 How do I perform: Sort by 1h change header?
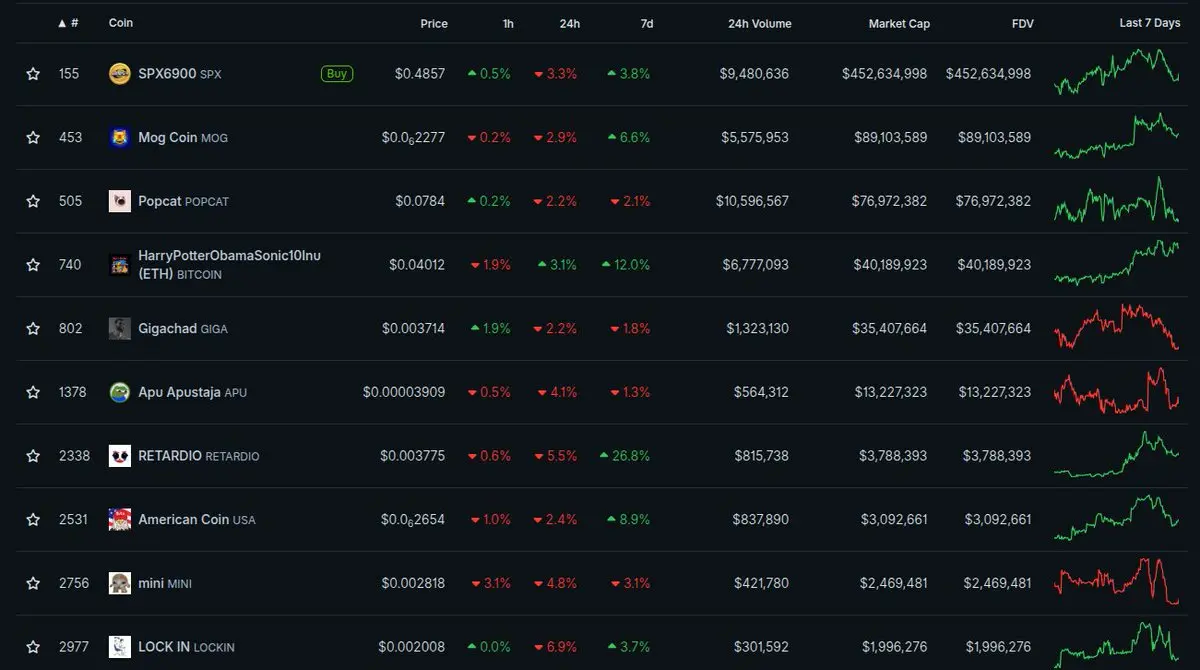[x=508, y=23]
